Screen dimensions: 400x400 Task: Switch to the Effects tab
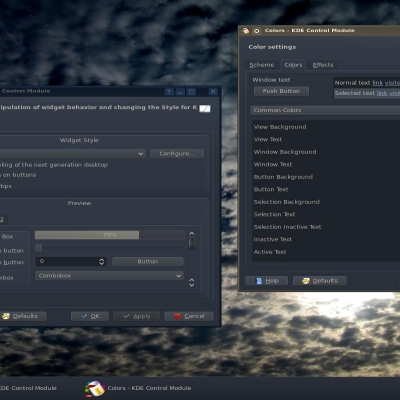tap(323, 65)
